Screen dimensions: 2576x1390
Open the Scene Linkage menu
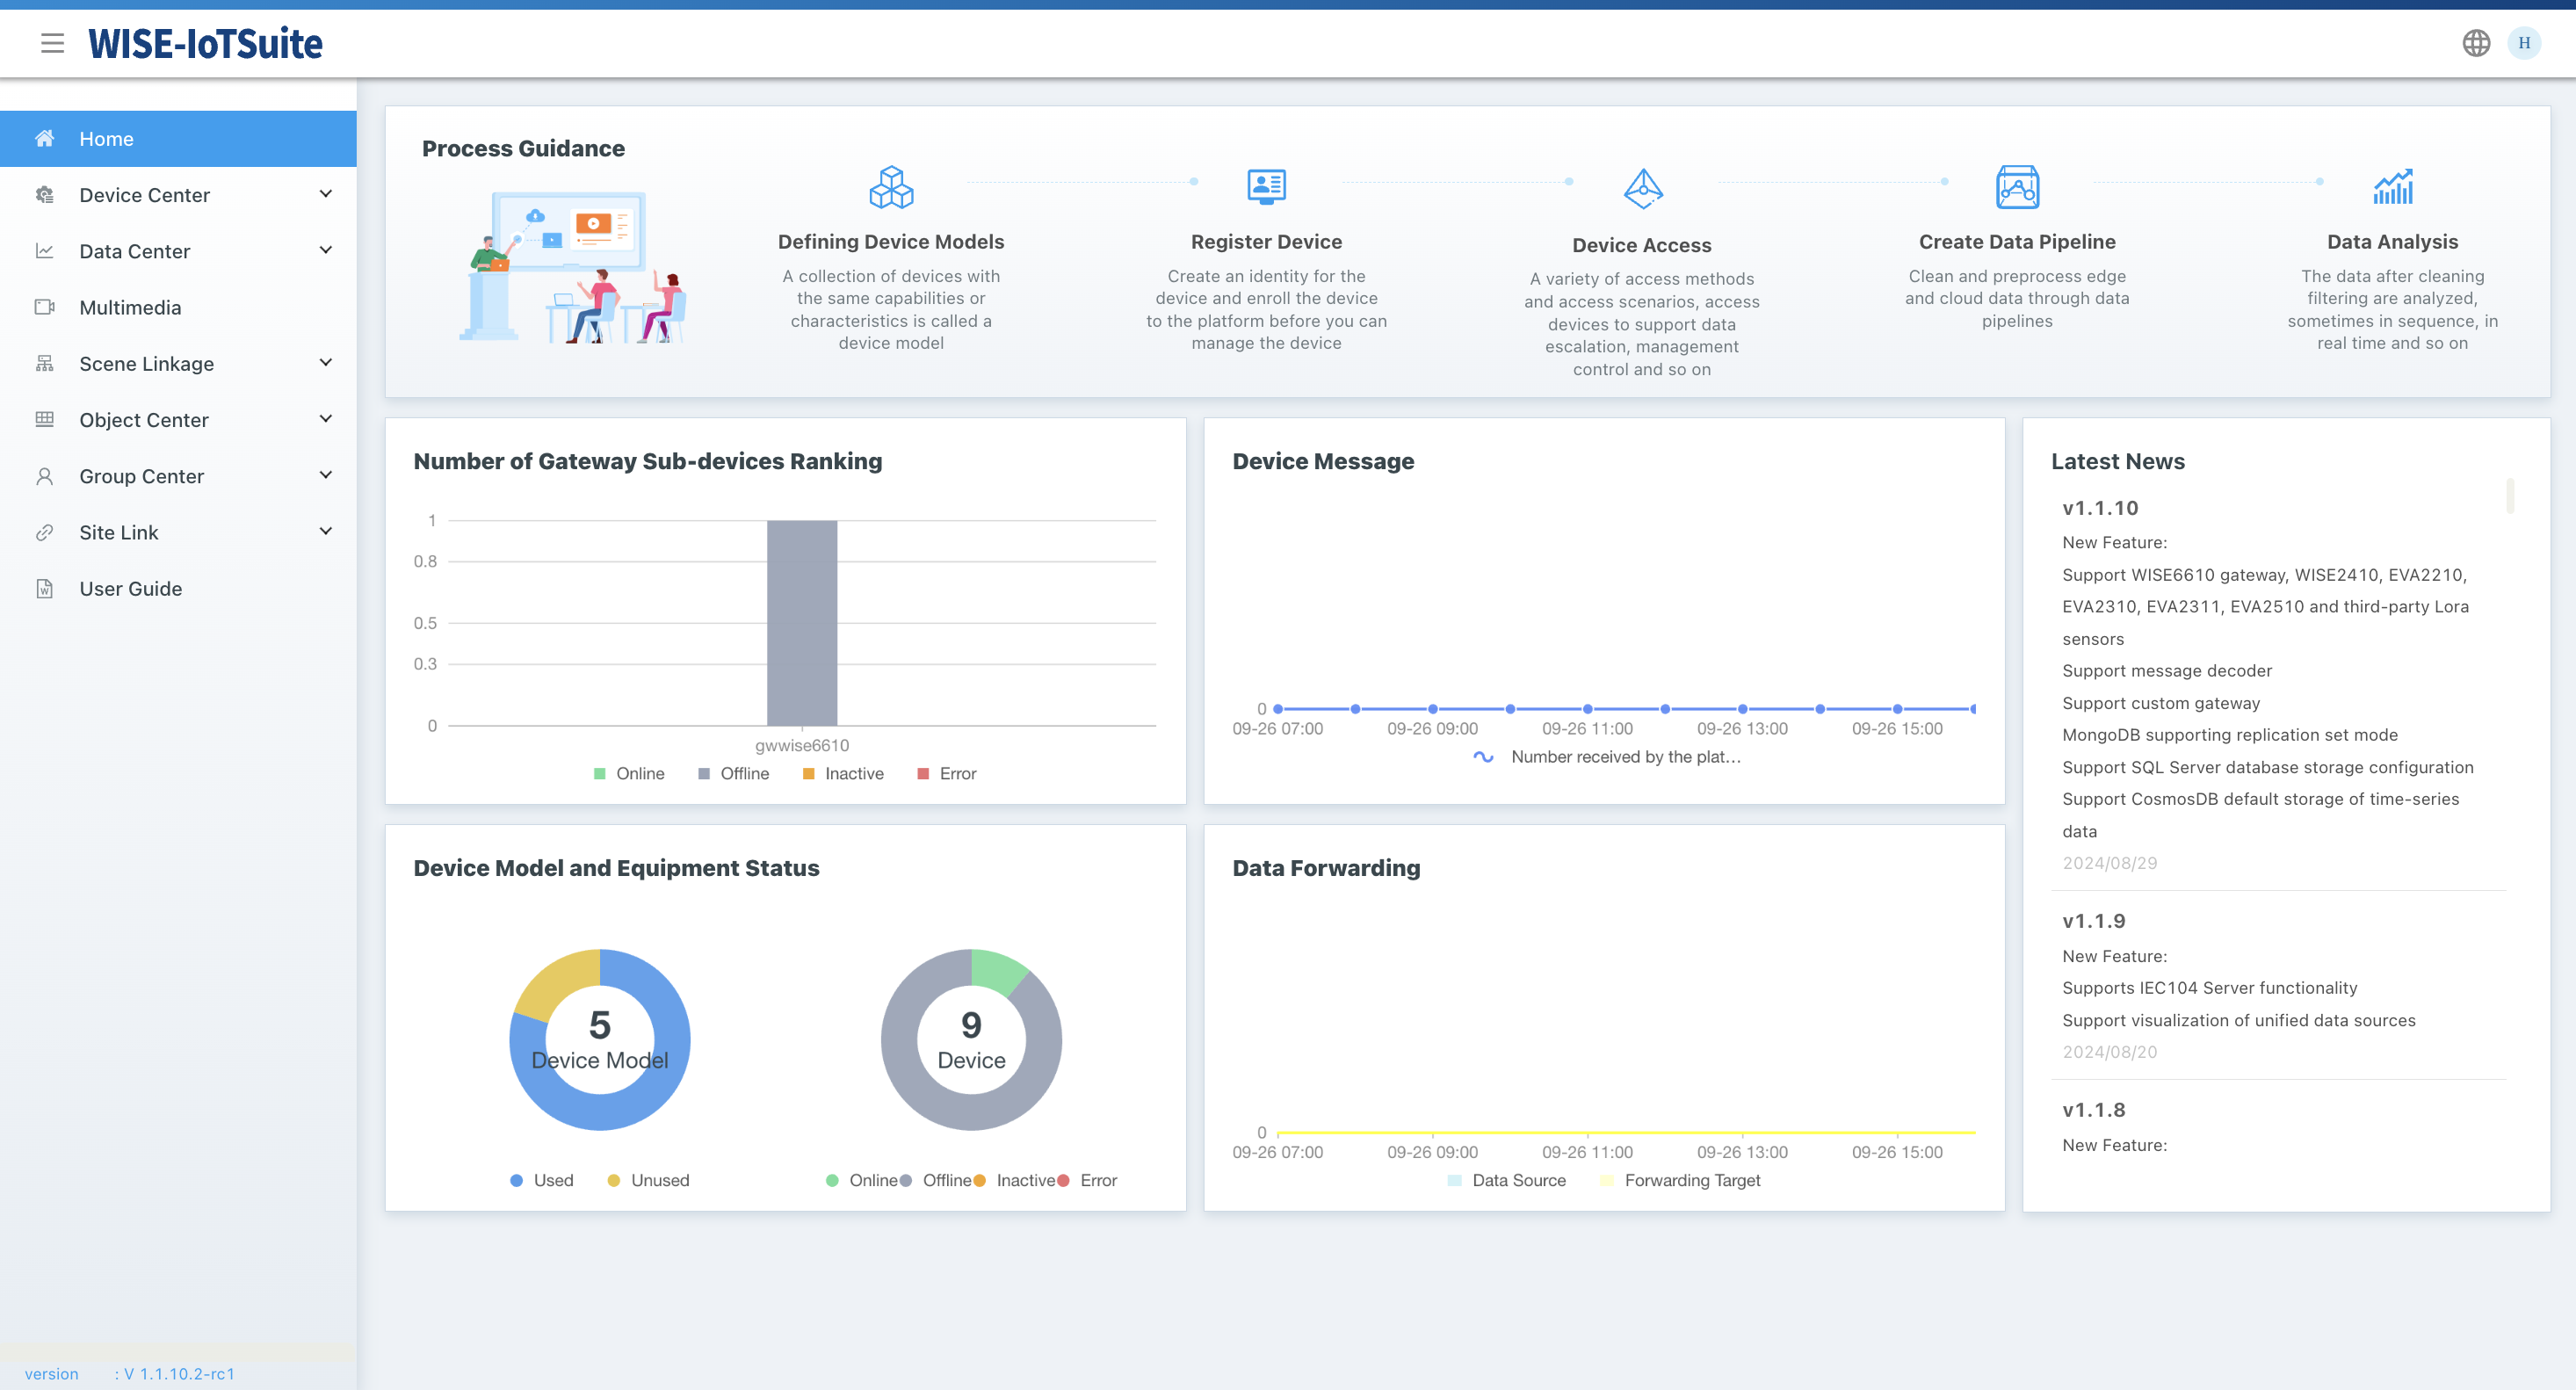click(x=178, y=363)
